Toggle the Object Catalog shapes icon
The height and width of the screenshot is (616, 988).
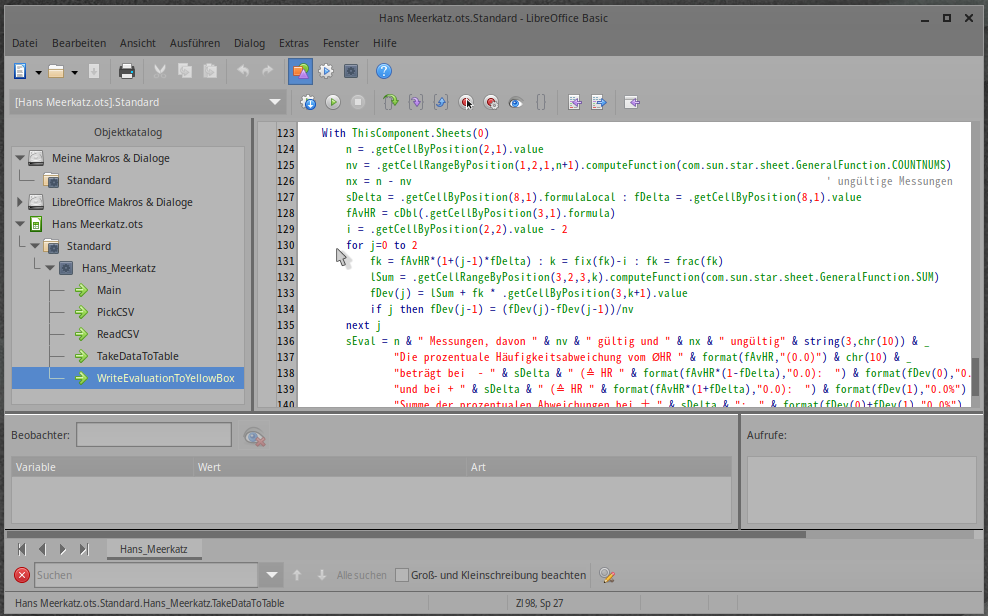(x=301, y=71)
